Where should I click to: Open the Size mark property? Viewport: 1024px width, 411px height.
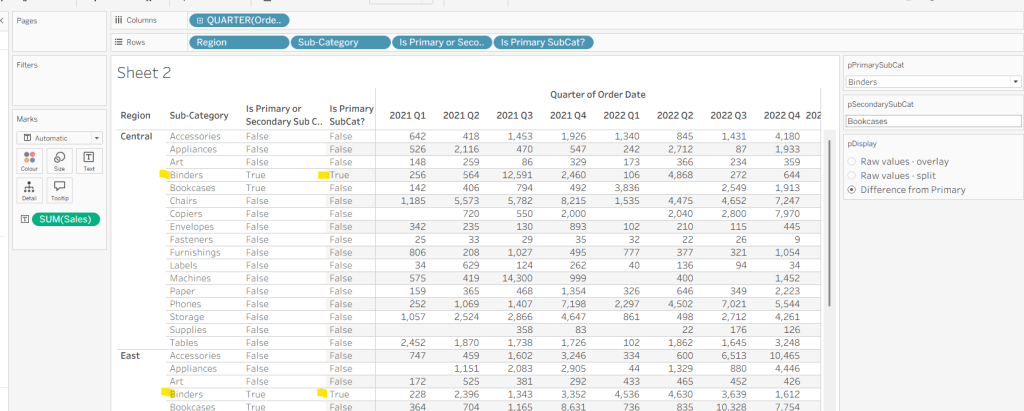click(x=59, y=160)
